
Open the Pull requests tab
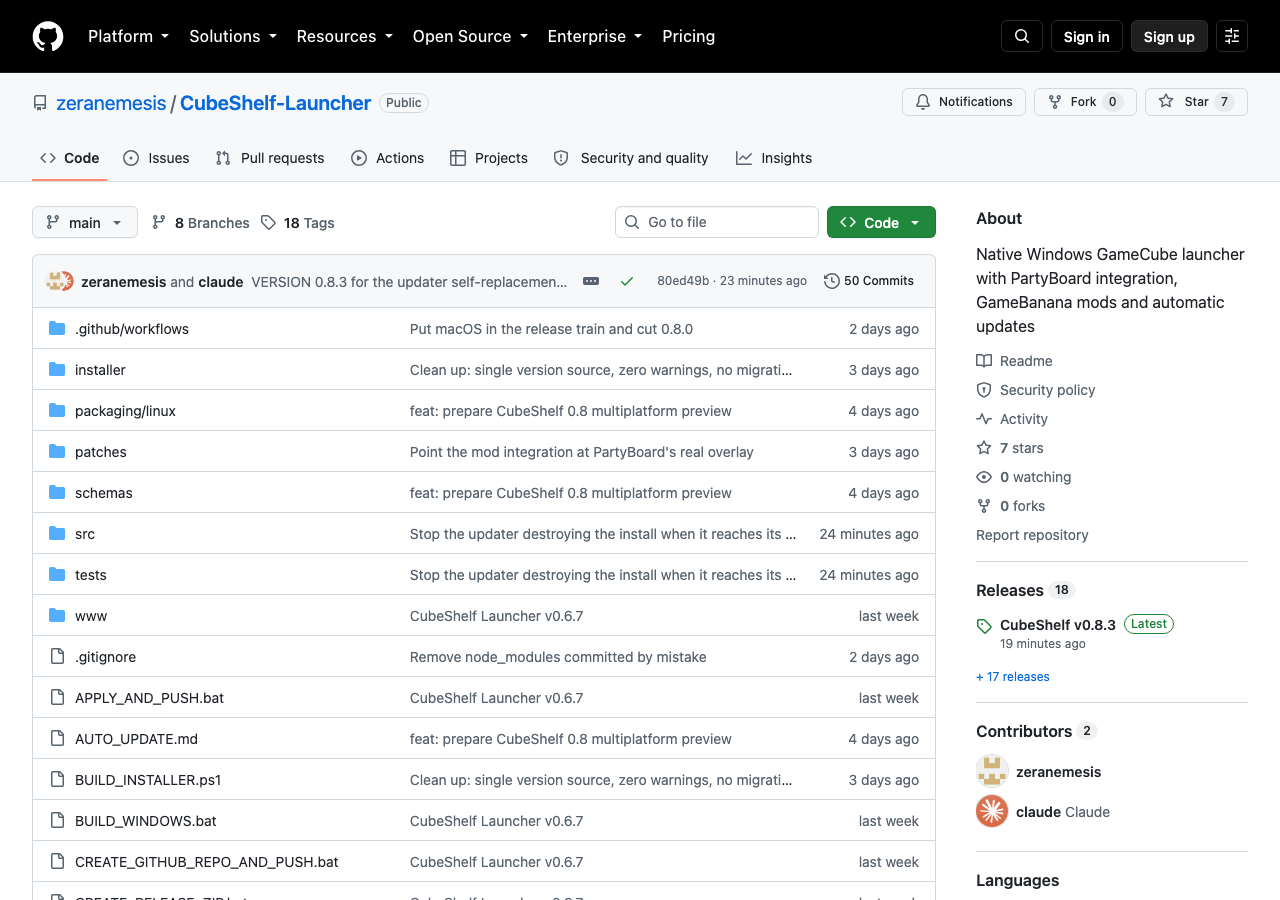270,158
